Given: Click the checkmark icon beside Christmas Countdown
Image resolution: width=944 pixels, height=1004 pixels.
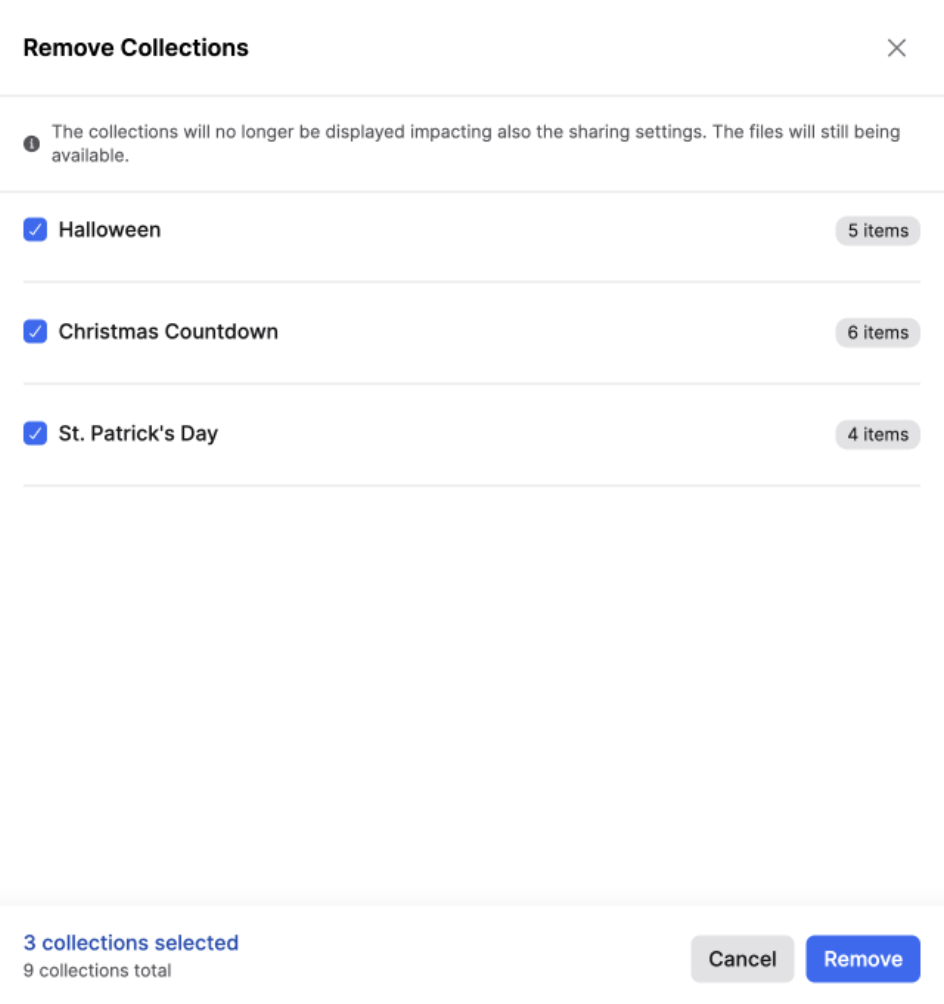Looking at the screenshot, I should tap(37, 331).
